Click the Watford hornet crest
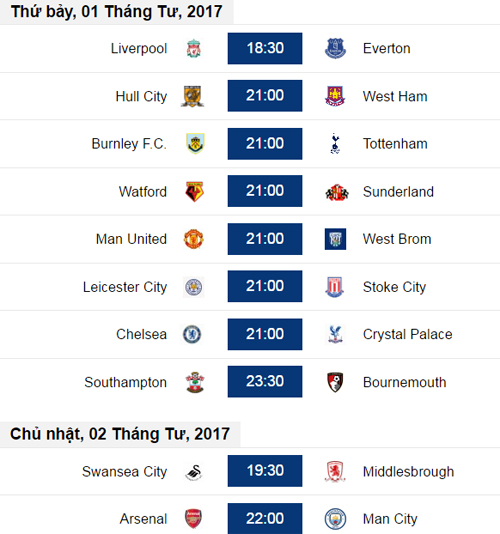 [x=194, y=191]
